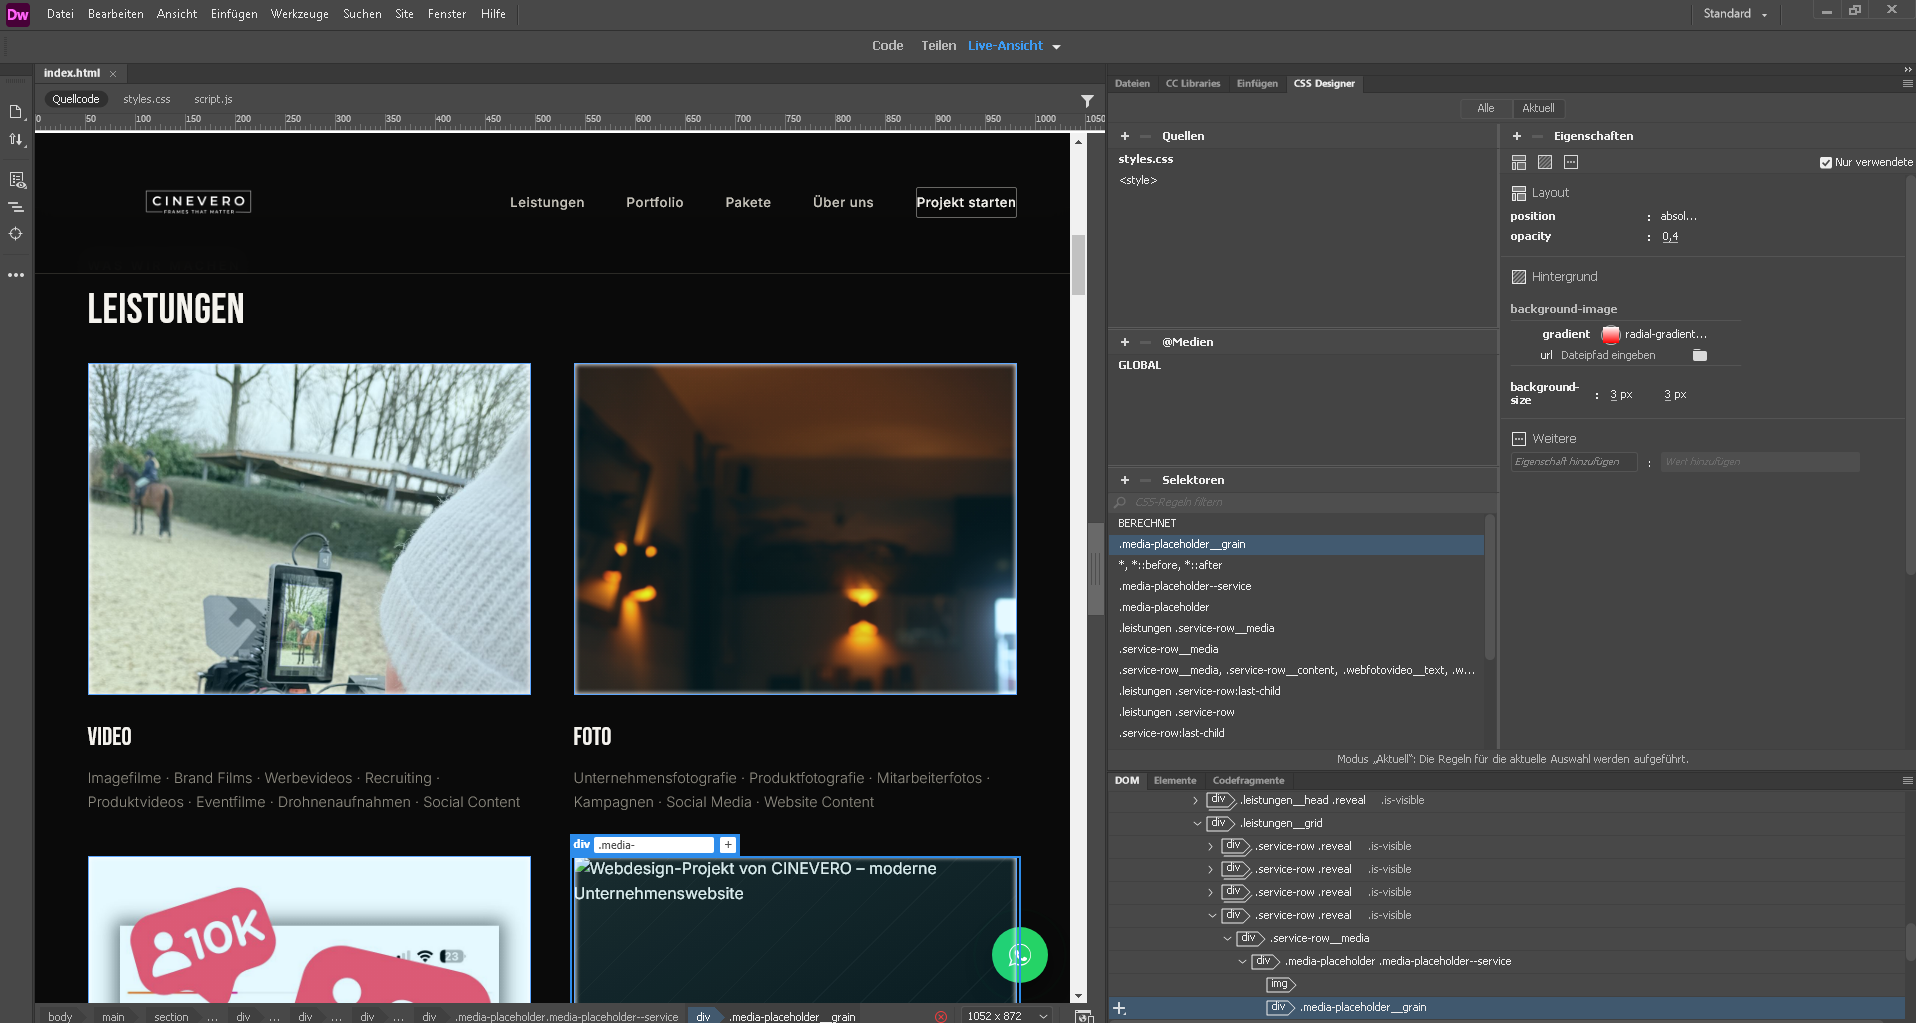Toggle the Nur verwendete checkbox
Screen dimensions: 1916x1023
(x=1826, y=162)
